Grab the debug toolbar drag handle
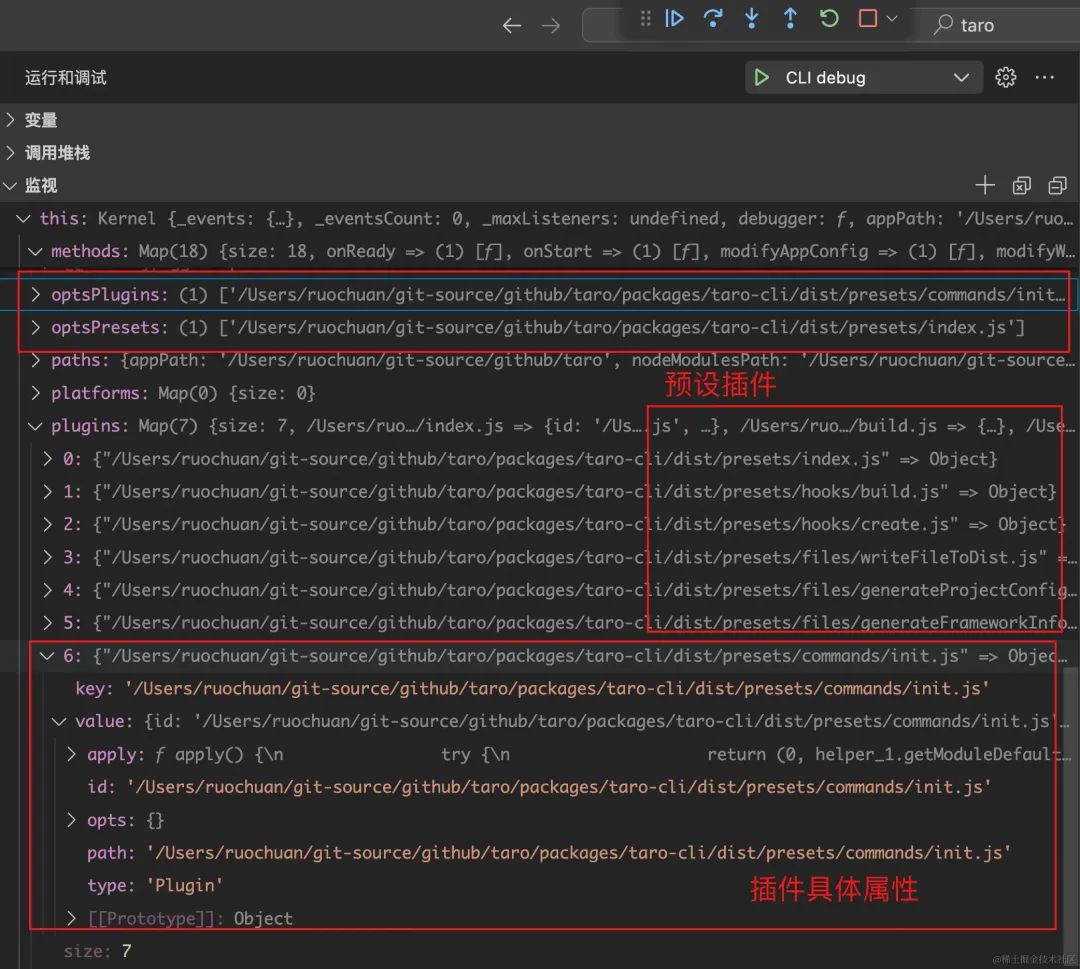Image resolution: width=1080 pixels, height=969 pixels. pos(645,18)
